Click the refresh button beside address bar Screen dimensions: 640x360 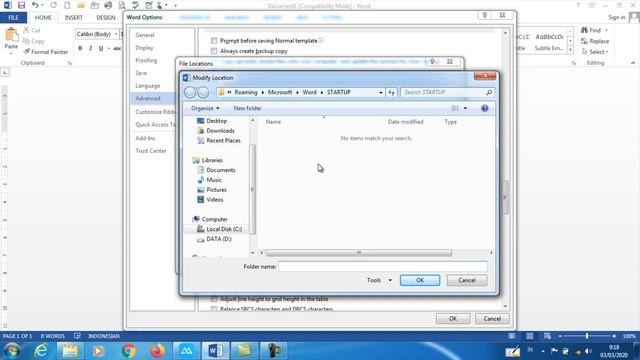coord(391,93)
